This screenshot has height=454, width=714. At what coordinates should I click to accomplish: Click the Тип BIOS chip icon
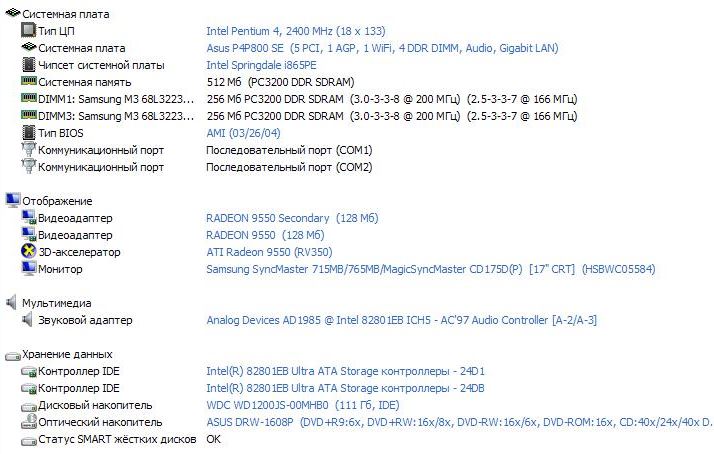pyautogui.click(x=28, y=133)
